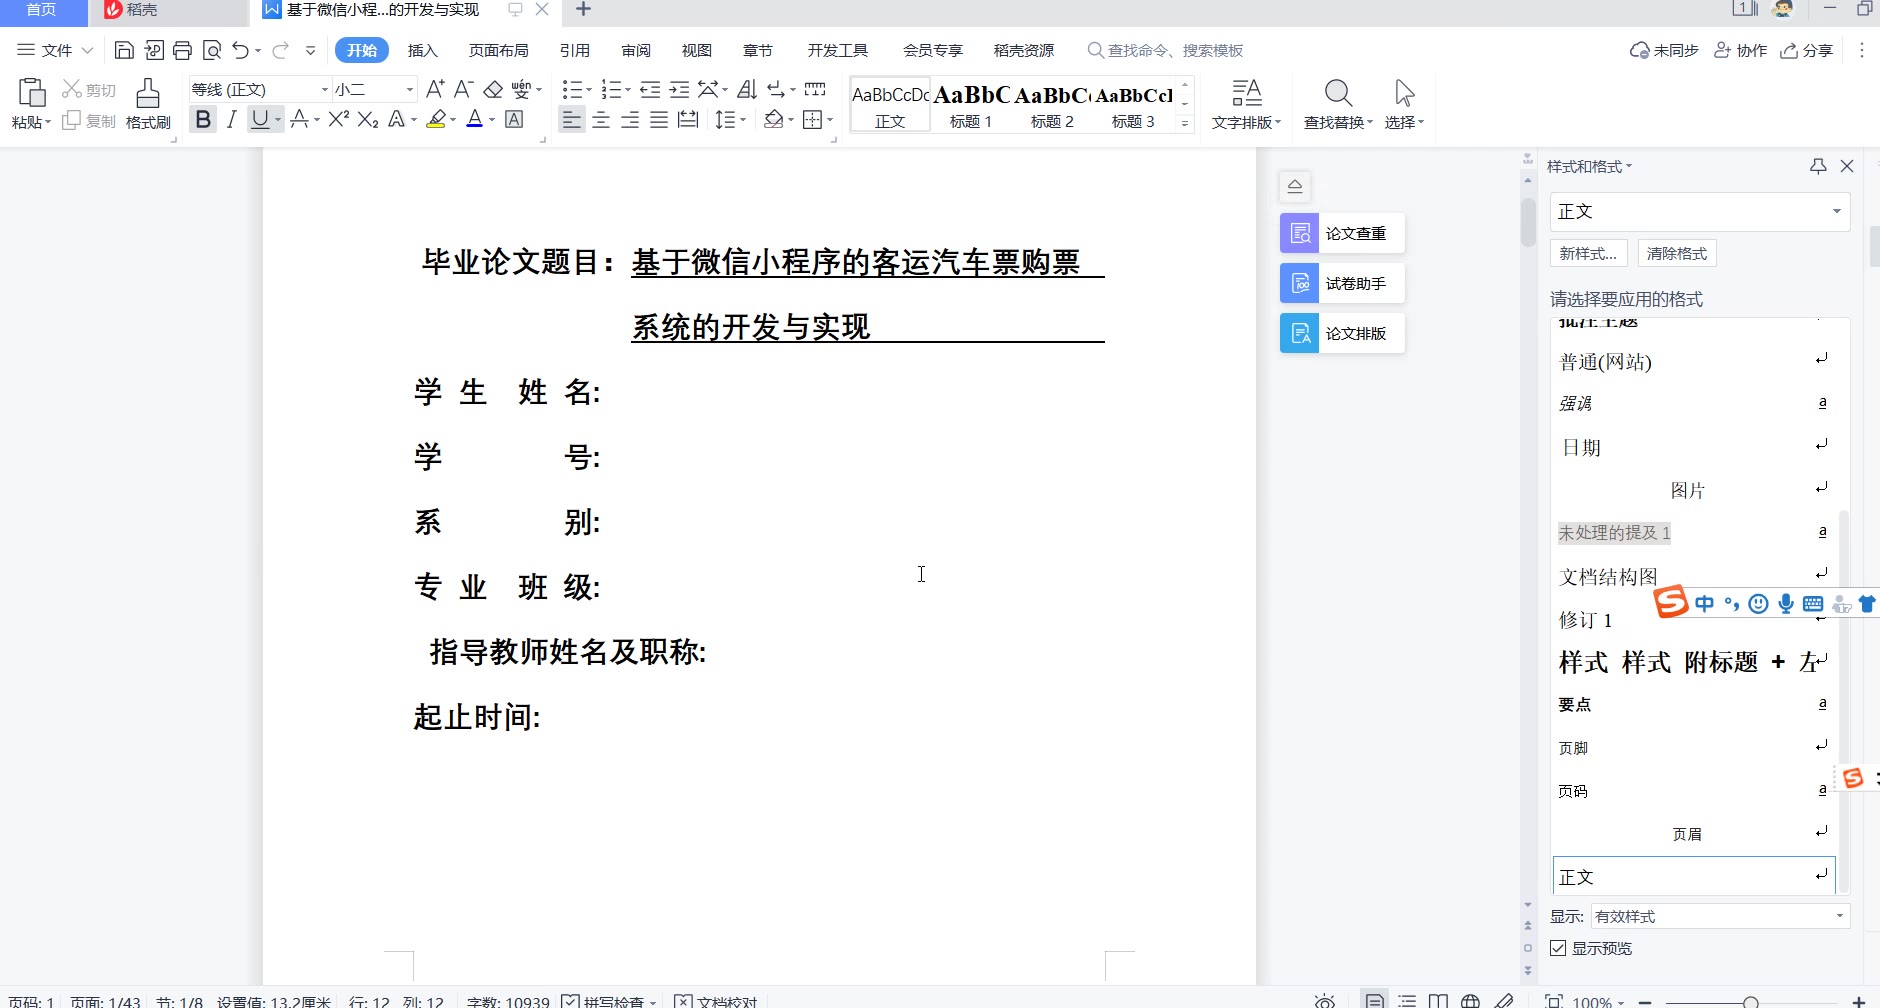1880x1008 pixels.
Task: Click the 新样式... button
Action: 1588,253
